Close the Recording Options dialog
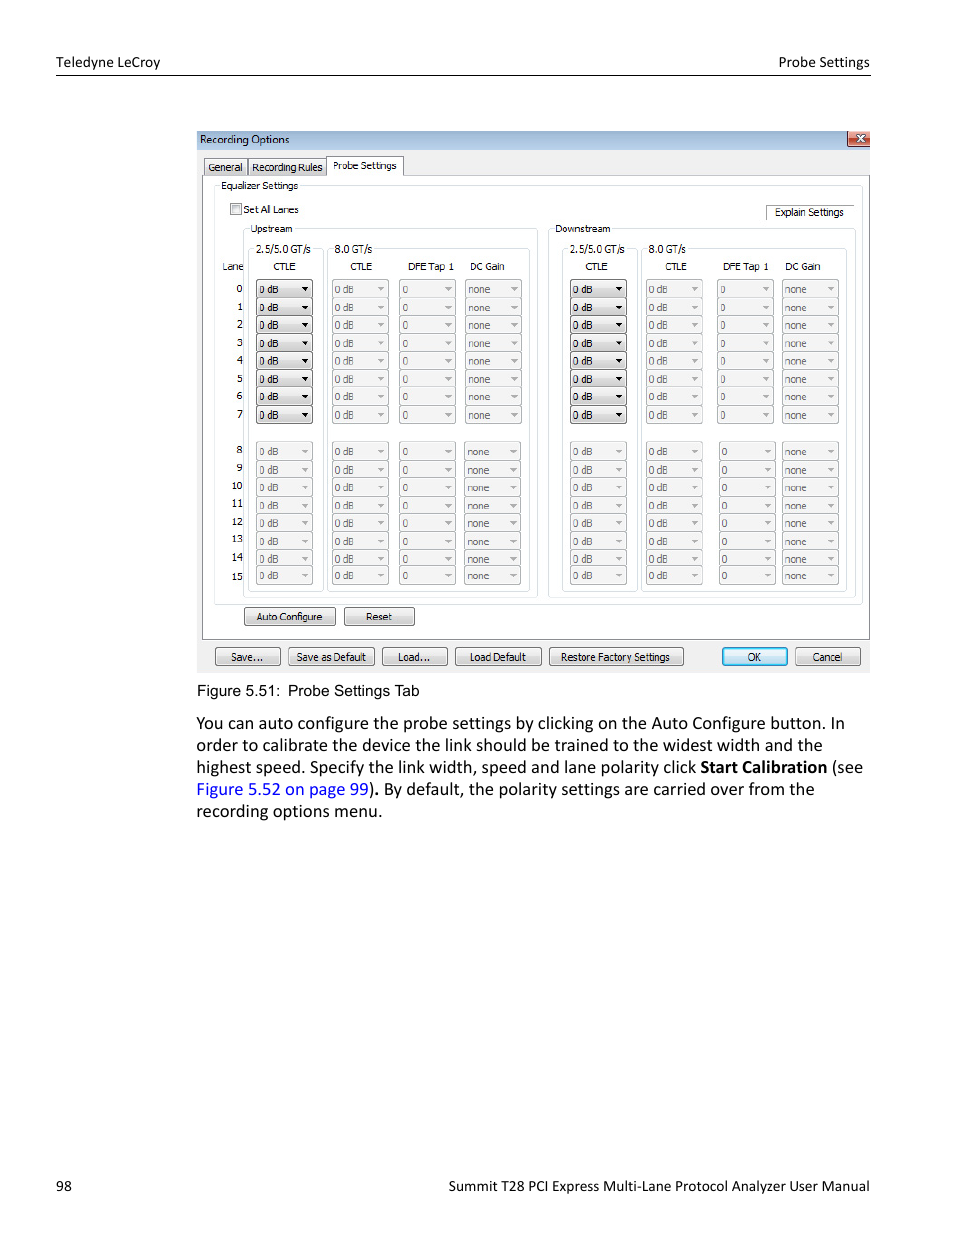Image resolution: width=954 pixels, height=1235 pixels. coord(858,139)
